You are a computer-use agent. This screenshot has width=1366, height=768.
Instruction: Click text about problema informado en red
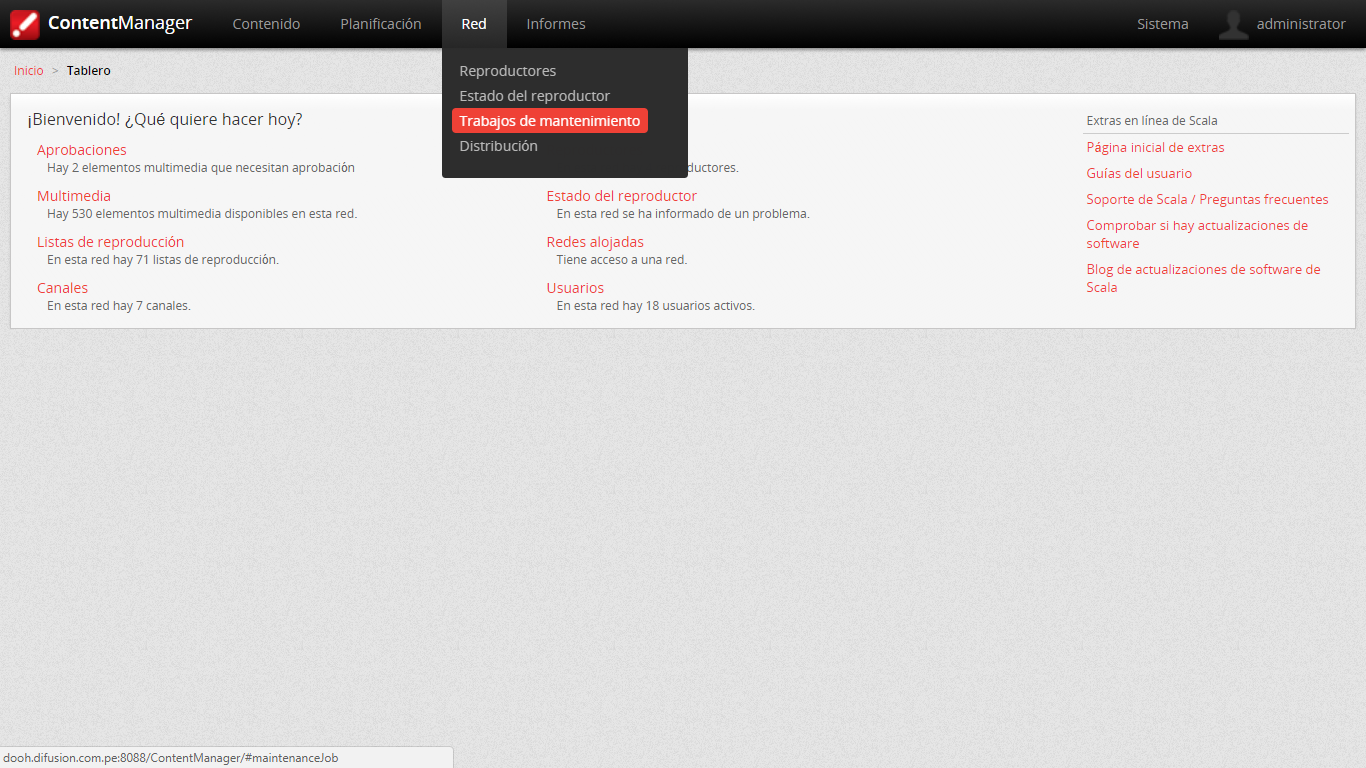(683, 214)
